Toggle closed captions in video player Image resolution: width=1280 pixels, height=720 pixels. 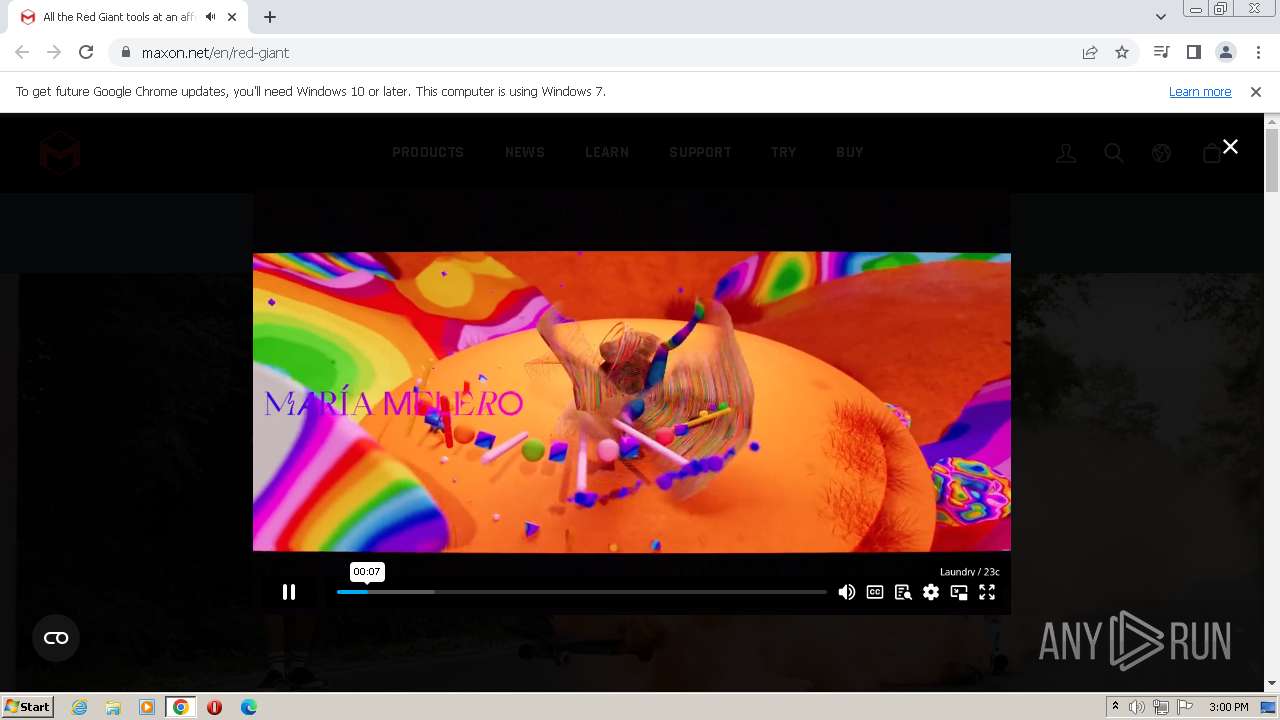point(875,592)
